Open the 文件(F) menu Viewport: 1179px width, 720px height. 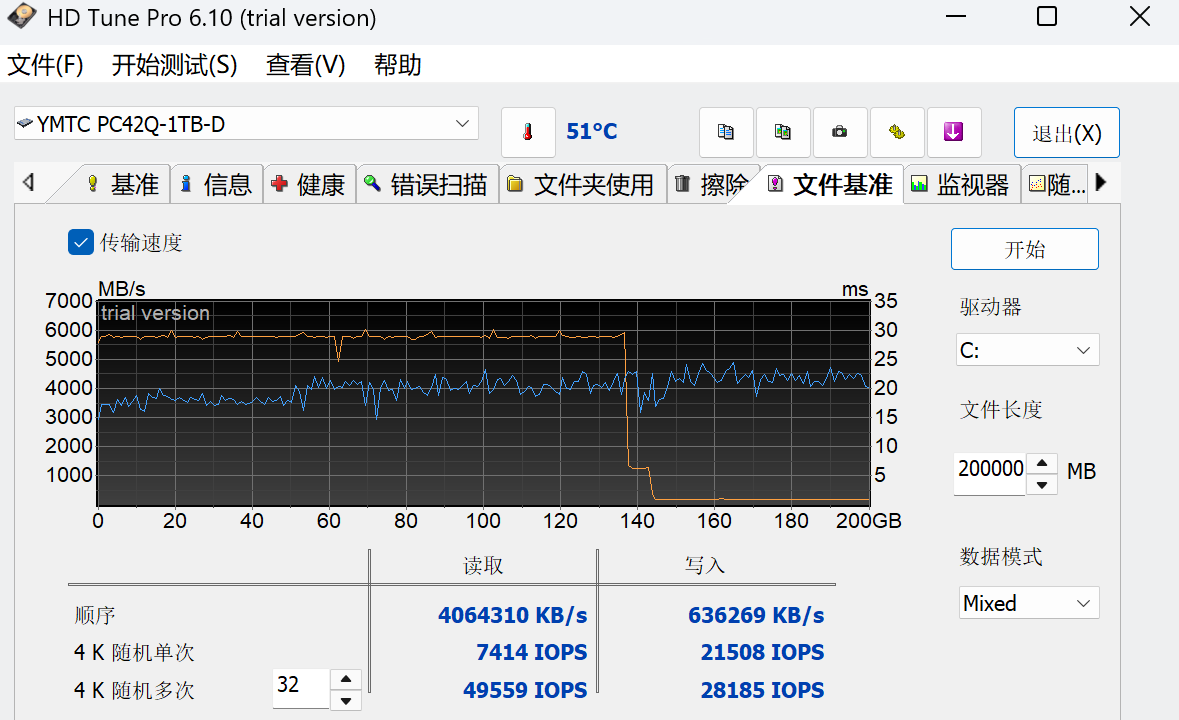coord(46,65)
